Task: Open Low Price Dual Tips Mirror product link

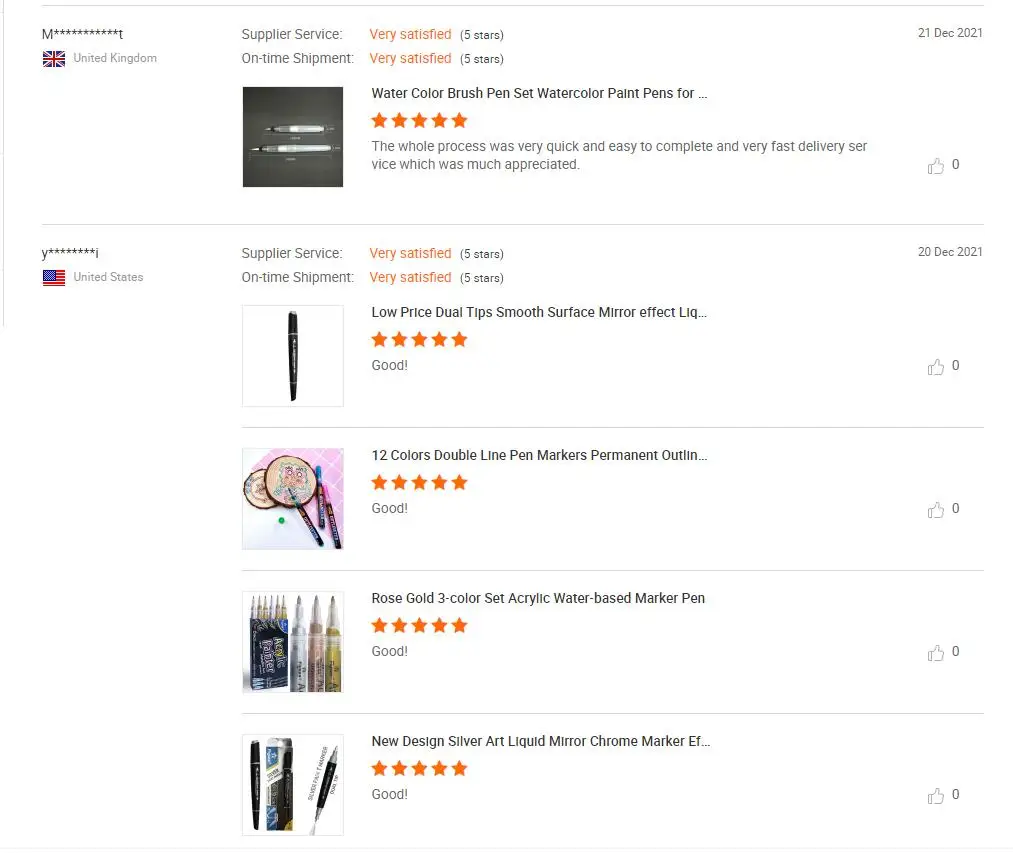Action: pyautogui.click(x=539, y=313)
